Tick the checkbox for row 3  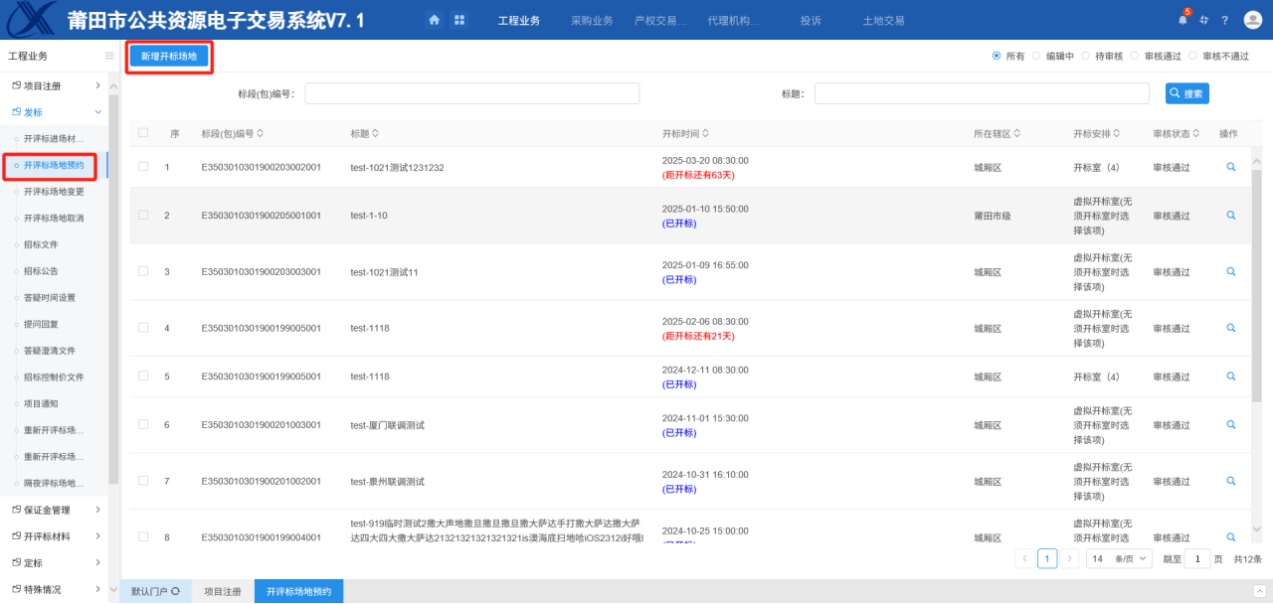pos(143,271)
